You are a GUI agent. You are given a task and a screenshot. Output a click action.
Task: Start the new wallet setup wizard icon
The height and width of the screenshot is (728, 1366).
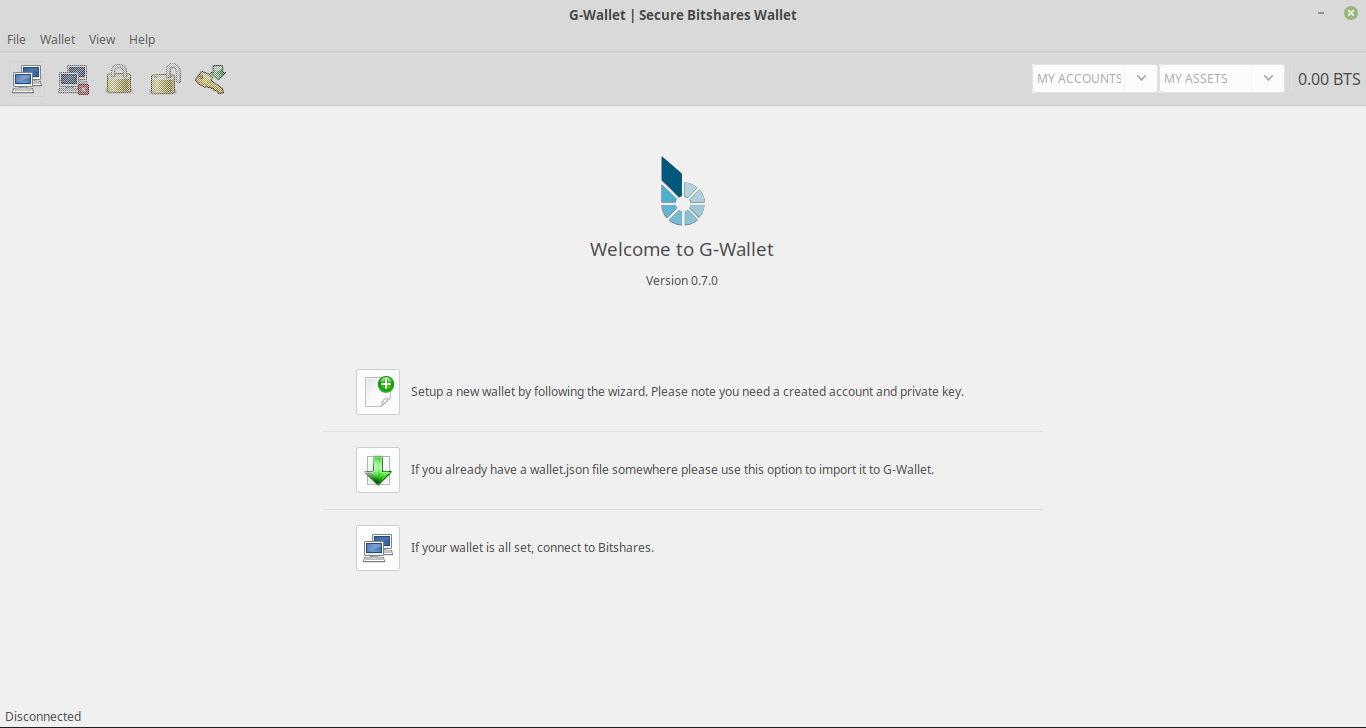click(378, 392)
